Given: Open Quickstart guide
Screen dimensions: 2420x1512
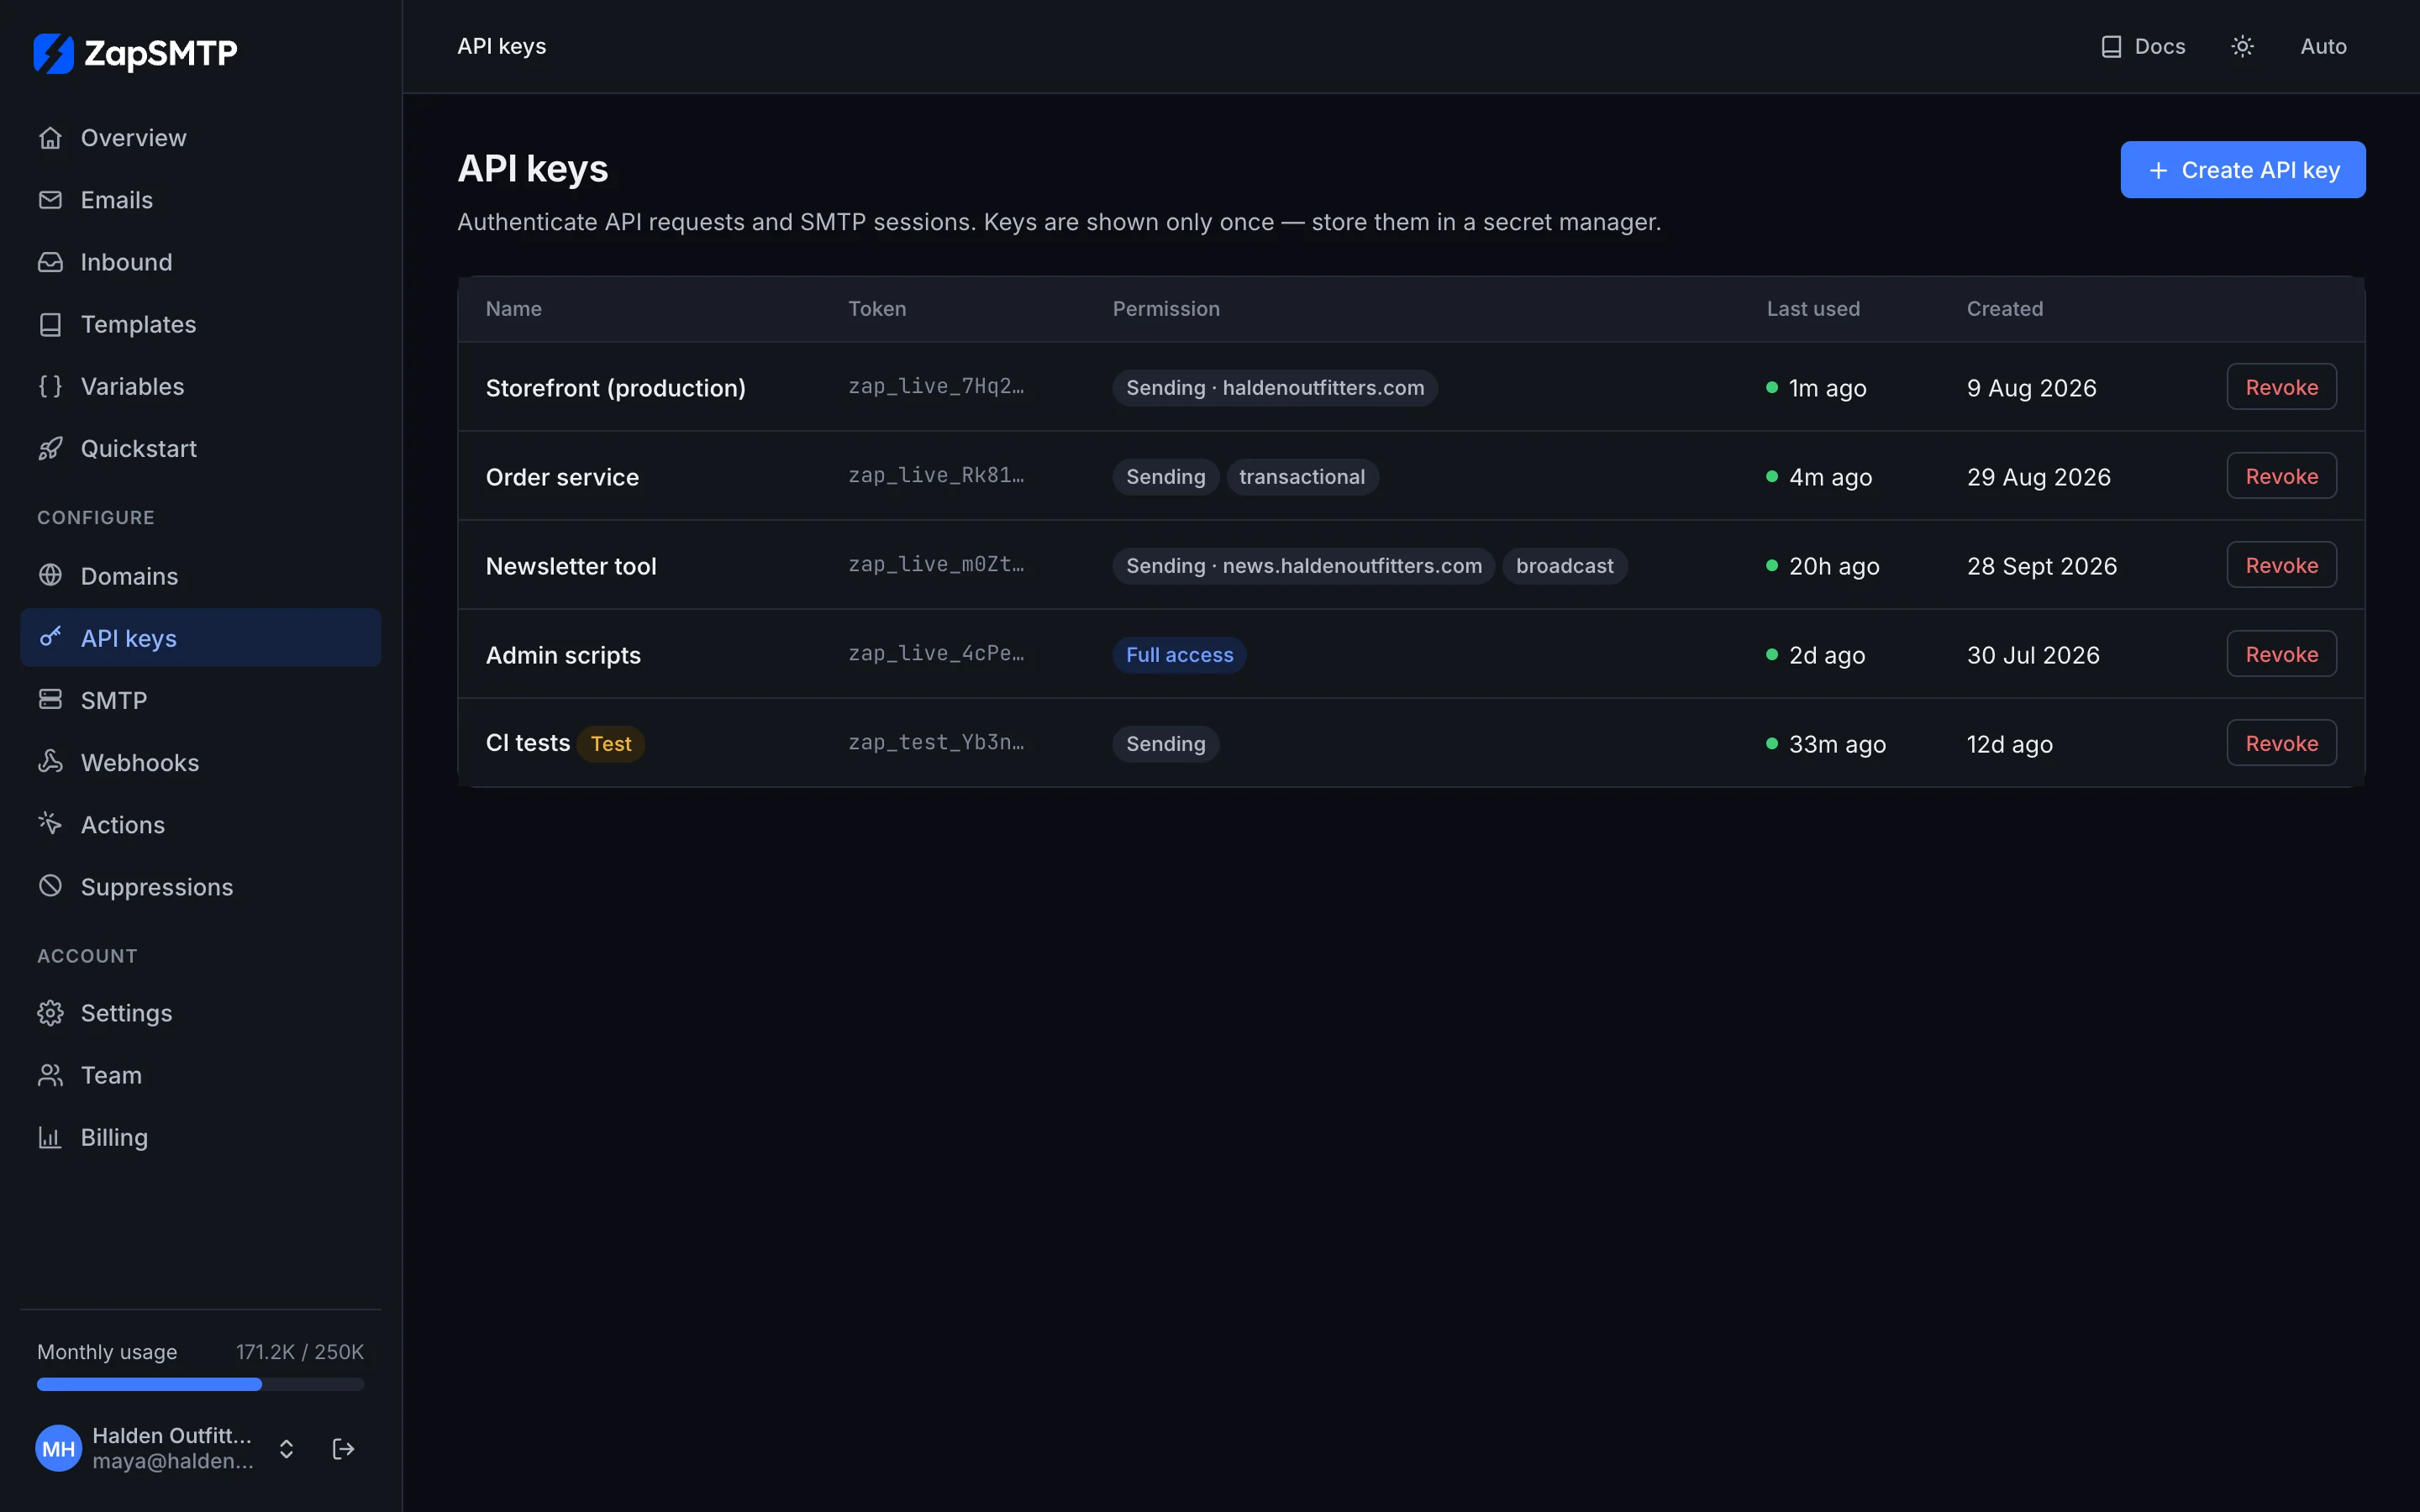Looking at the screenshot, I should click(200, 448).
